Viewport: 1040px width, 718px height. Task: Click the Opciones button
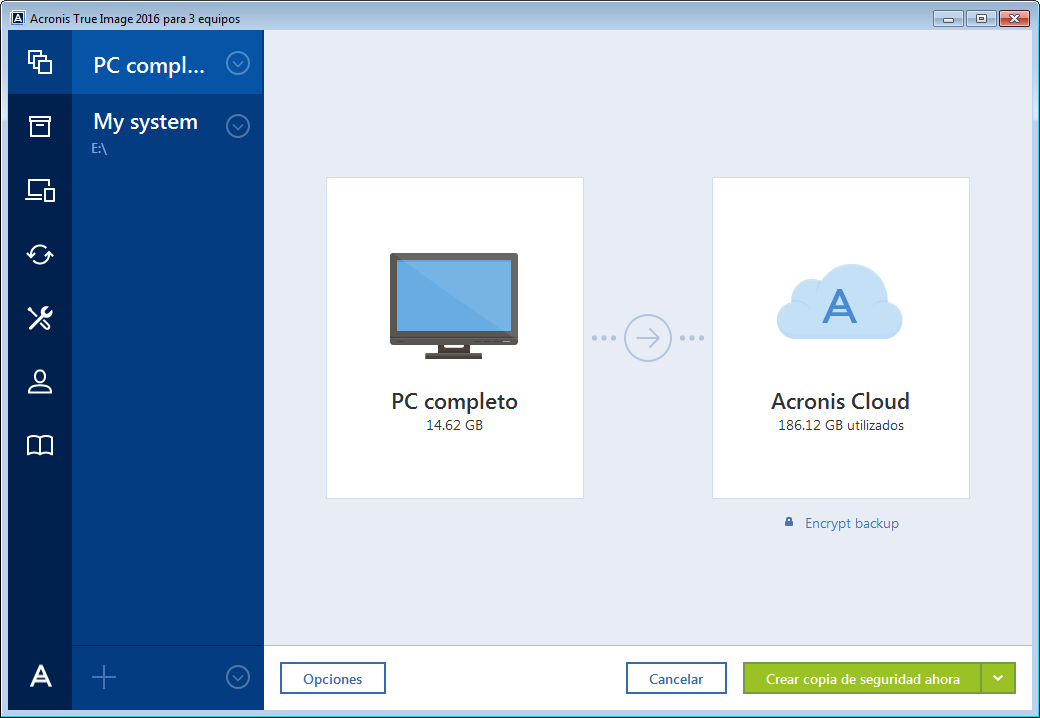click(332, 678)
